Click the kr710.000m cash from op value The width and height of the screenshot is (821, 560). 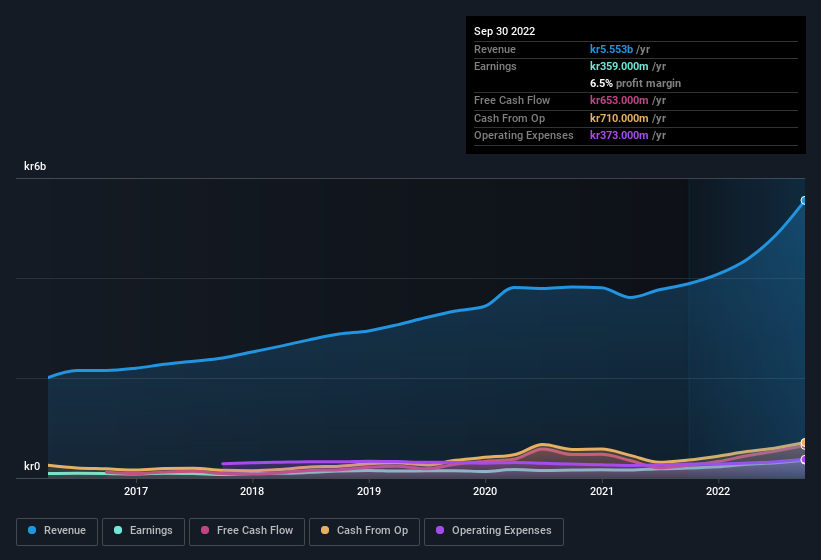[619, 118]
